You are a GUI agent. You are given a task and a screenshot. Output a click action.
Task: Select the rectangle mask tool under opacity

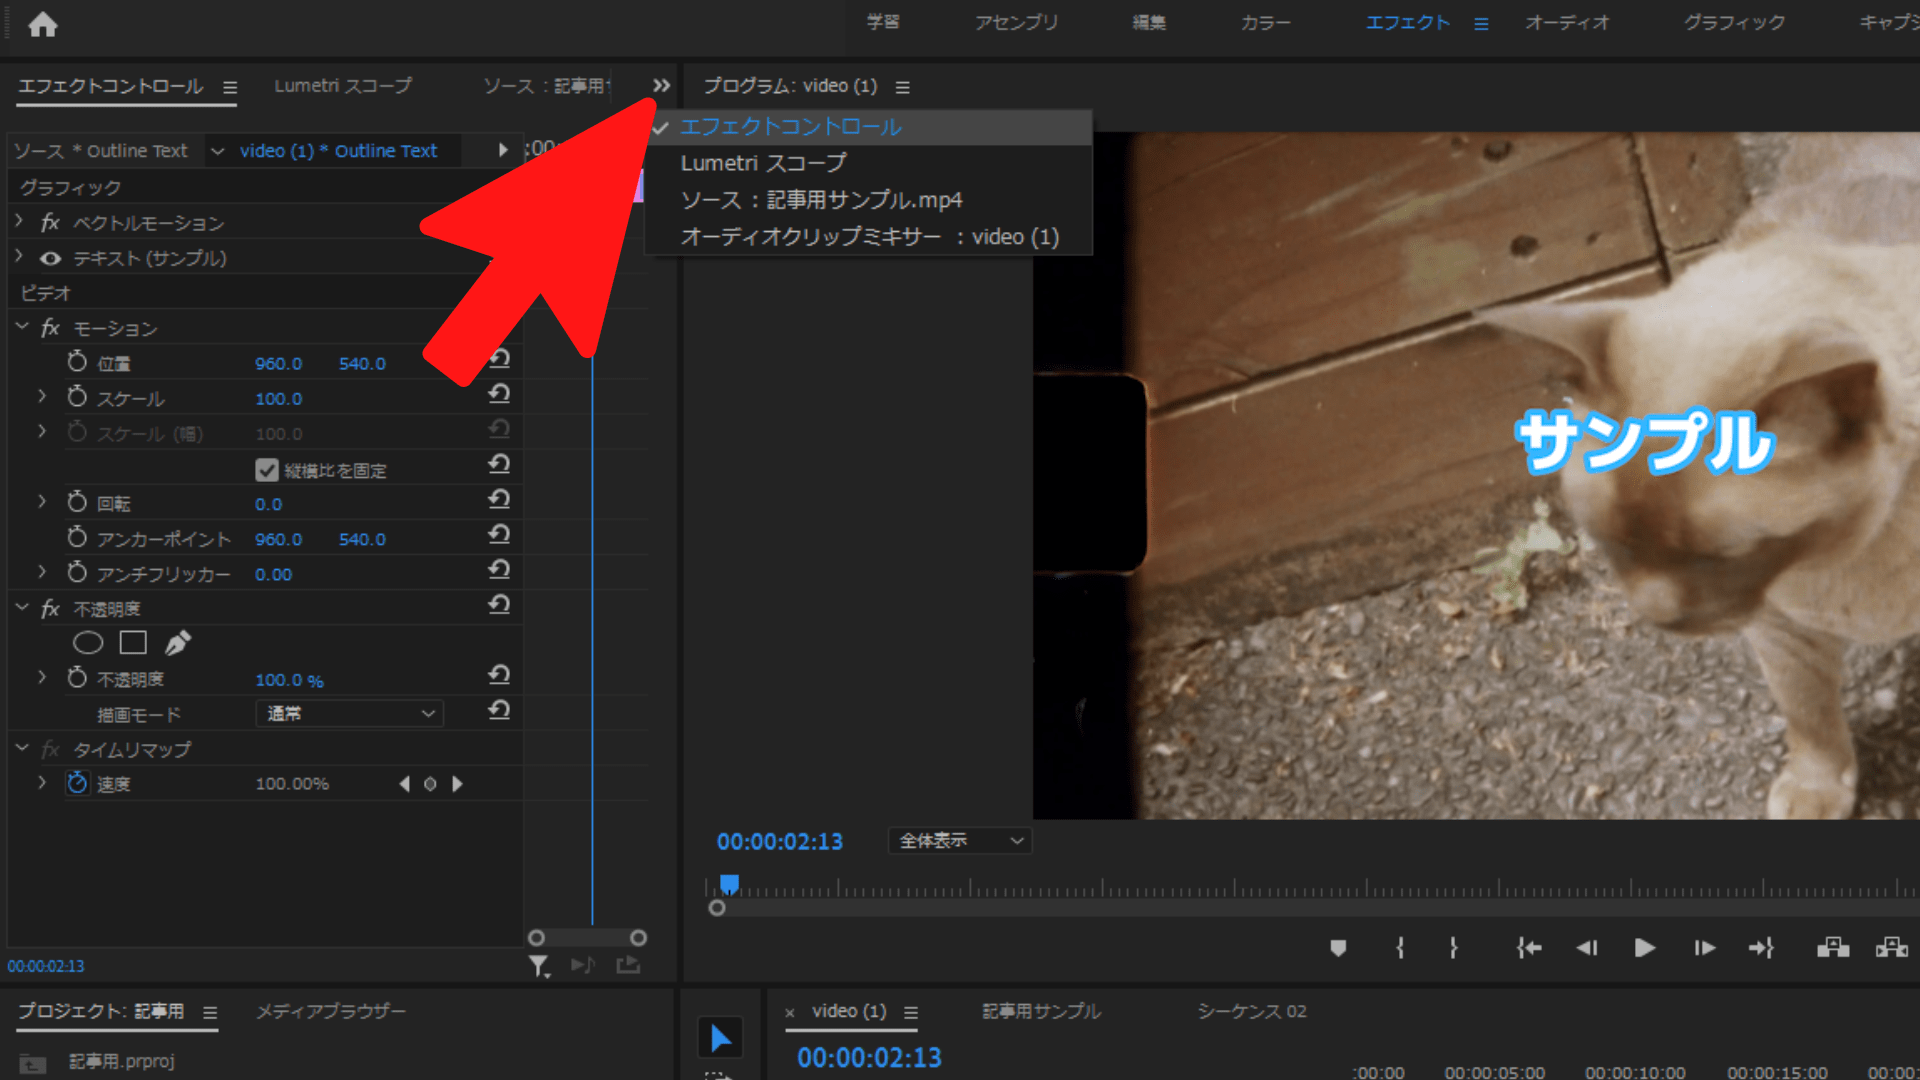pyautogui.click(x=133, y=643)
